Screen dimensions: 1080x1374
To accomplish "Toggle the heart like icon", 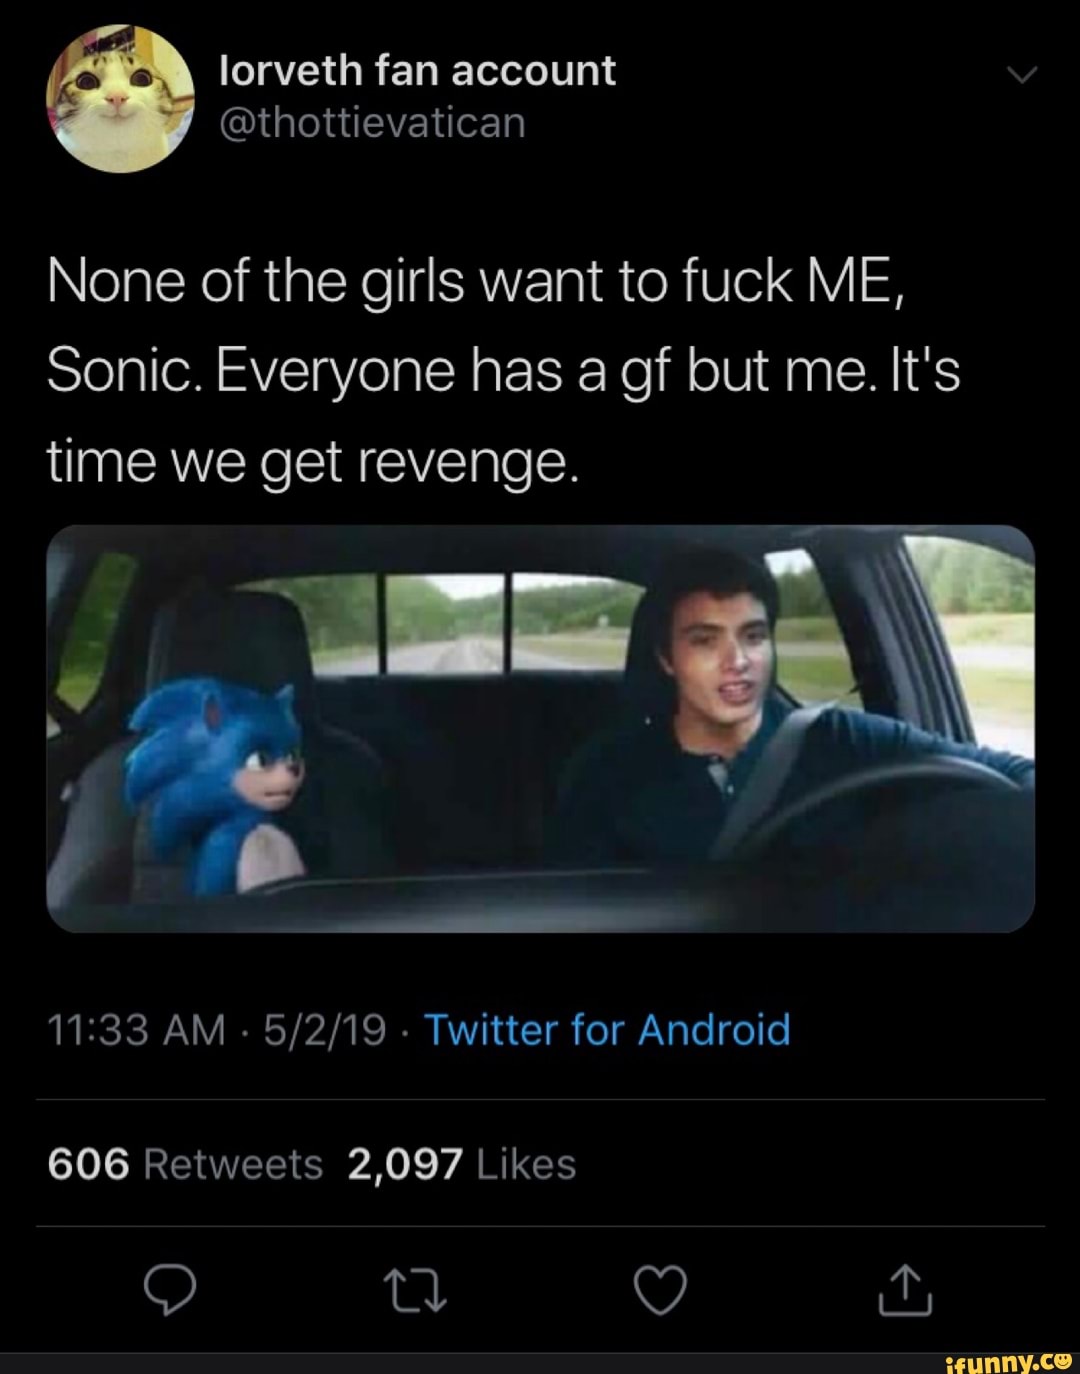I will pyautogui.click(x=662, y=1291).
